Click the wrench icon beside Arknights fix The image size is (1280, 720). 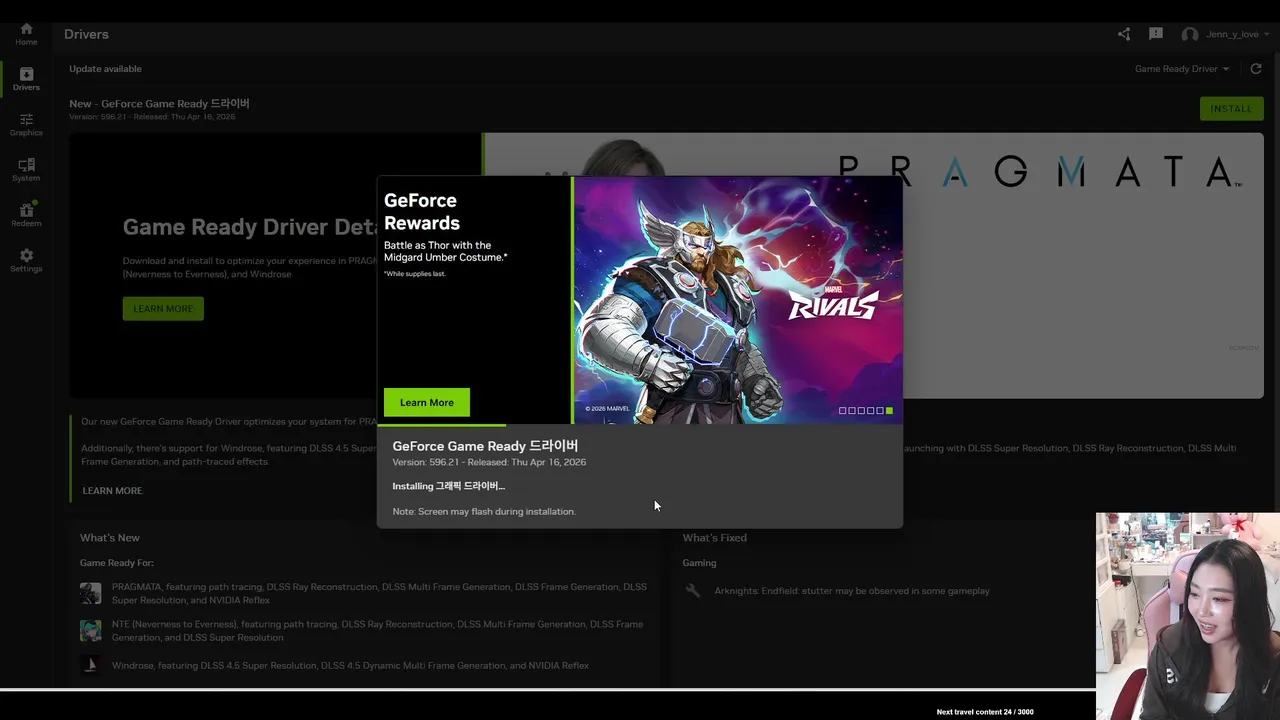tap(692, 591)
